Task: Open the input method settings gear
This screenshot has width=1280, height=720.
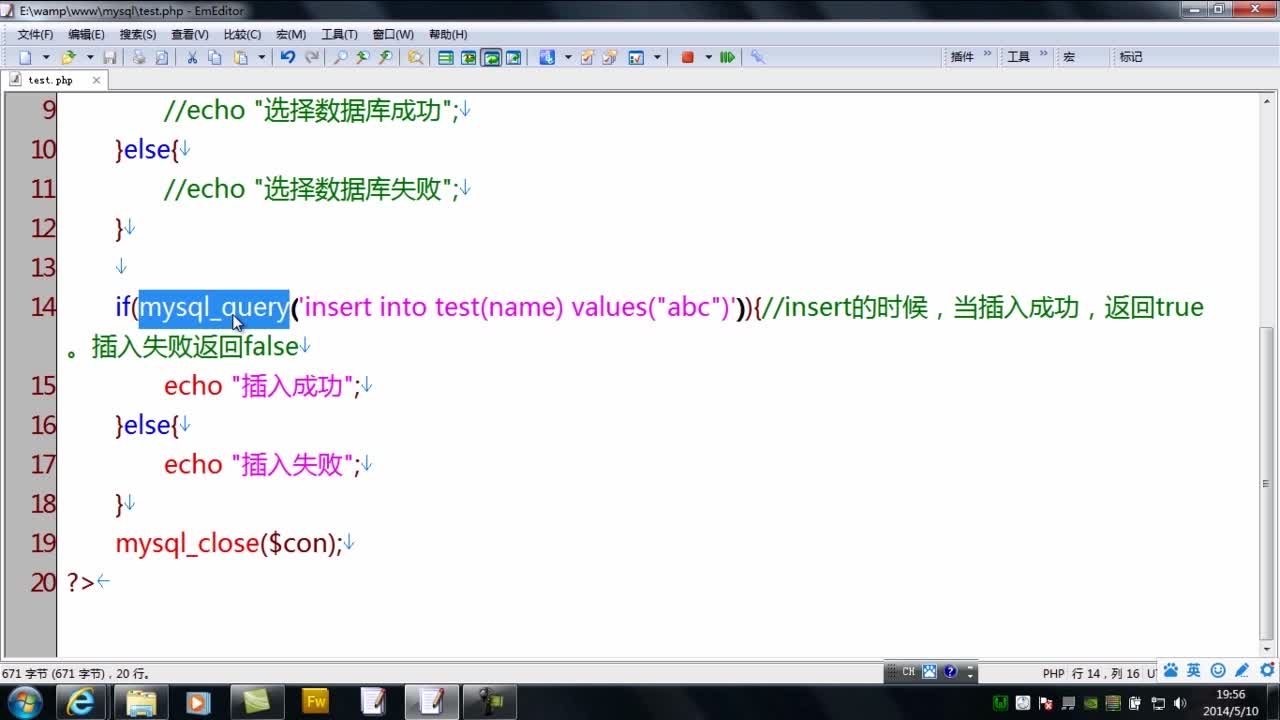Action: (1266, 670)
